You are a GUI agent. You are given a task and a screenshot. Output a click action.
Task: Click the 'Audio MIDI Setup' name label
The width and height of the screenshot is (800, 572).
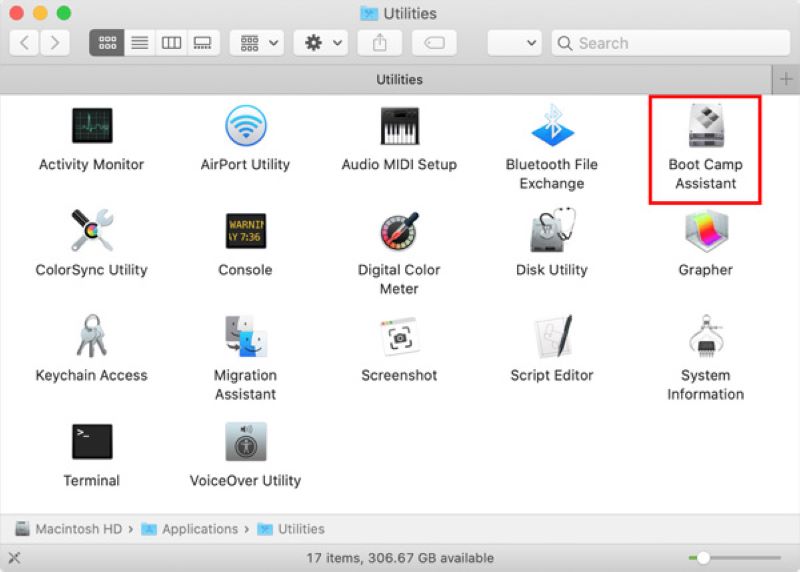click(x=399, y=164)
